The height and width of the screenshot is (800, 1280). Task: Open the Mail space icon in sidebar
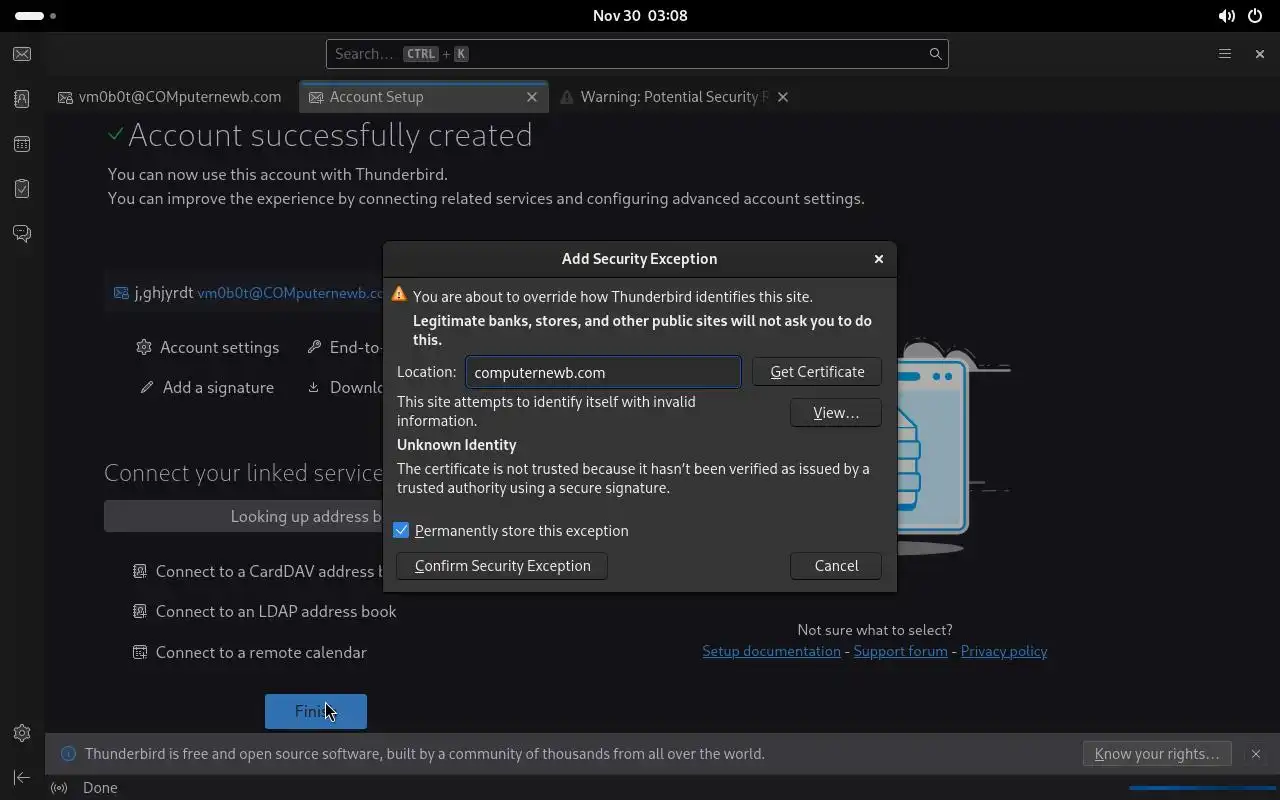[22, 54]
